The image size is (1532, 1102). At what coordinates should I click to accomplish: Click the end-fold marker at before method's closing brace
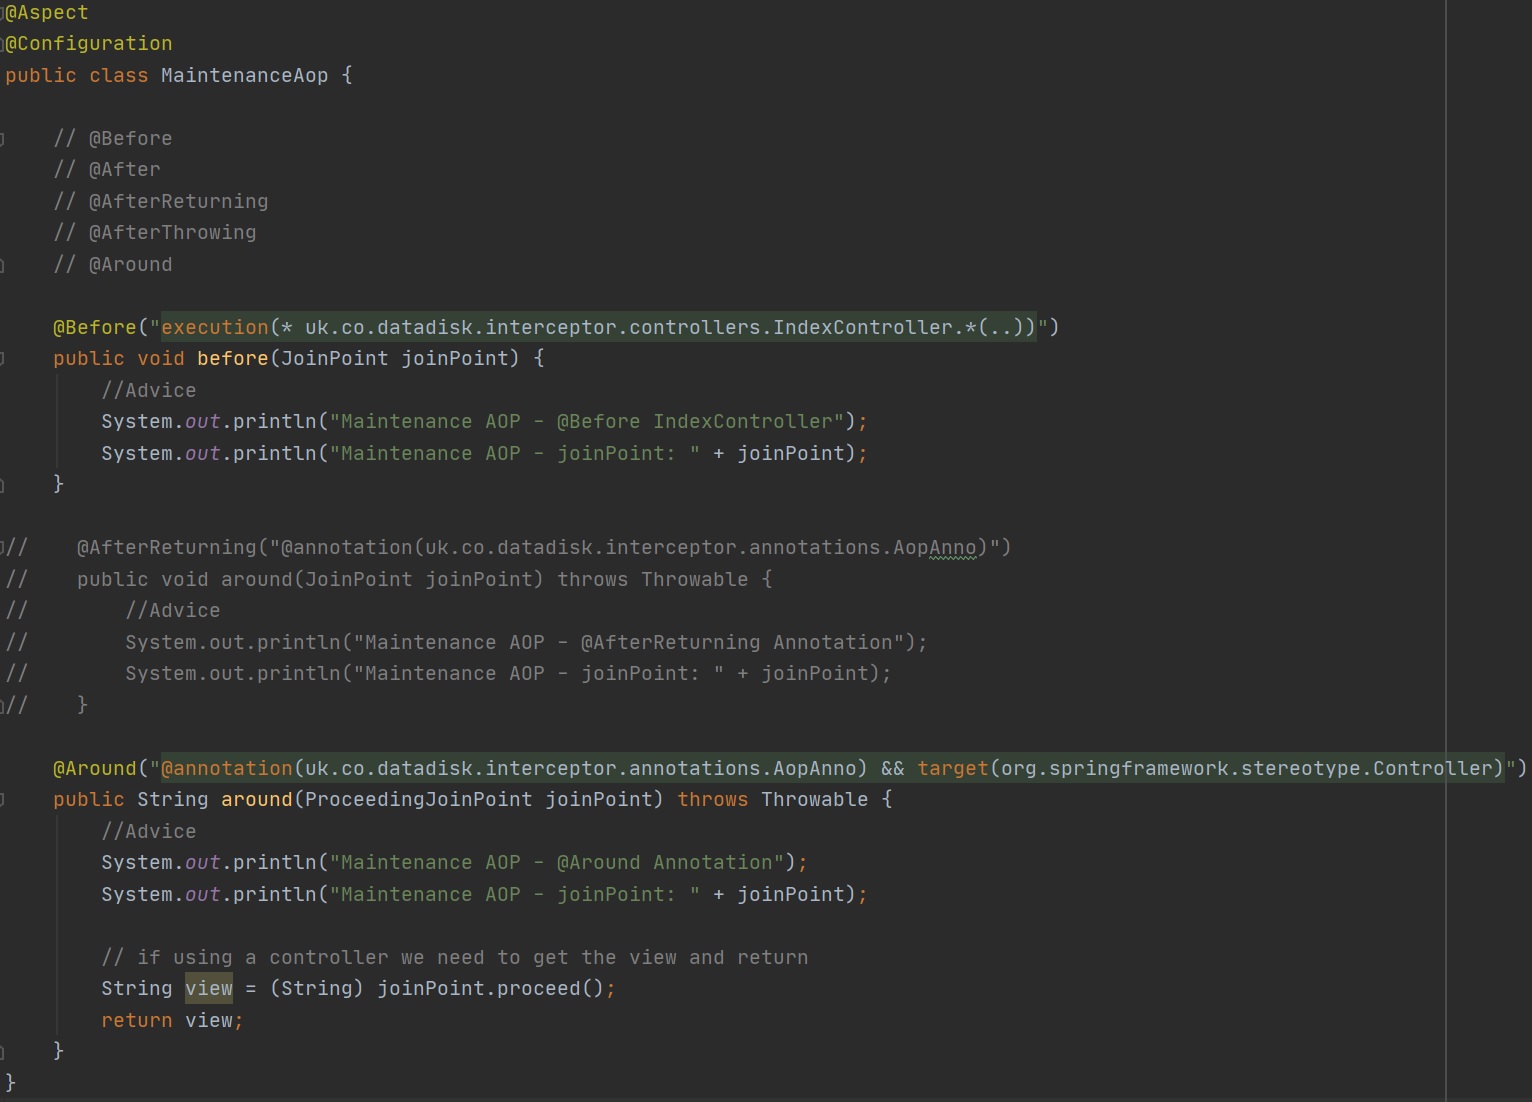tap(3, 485)
